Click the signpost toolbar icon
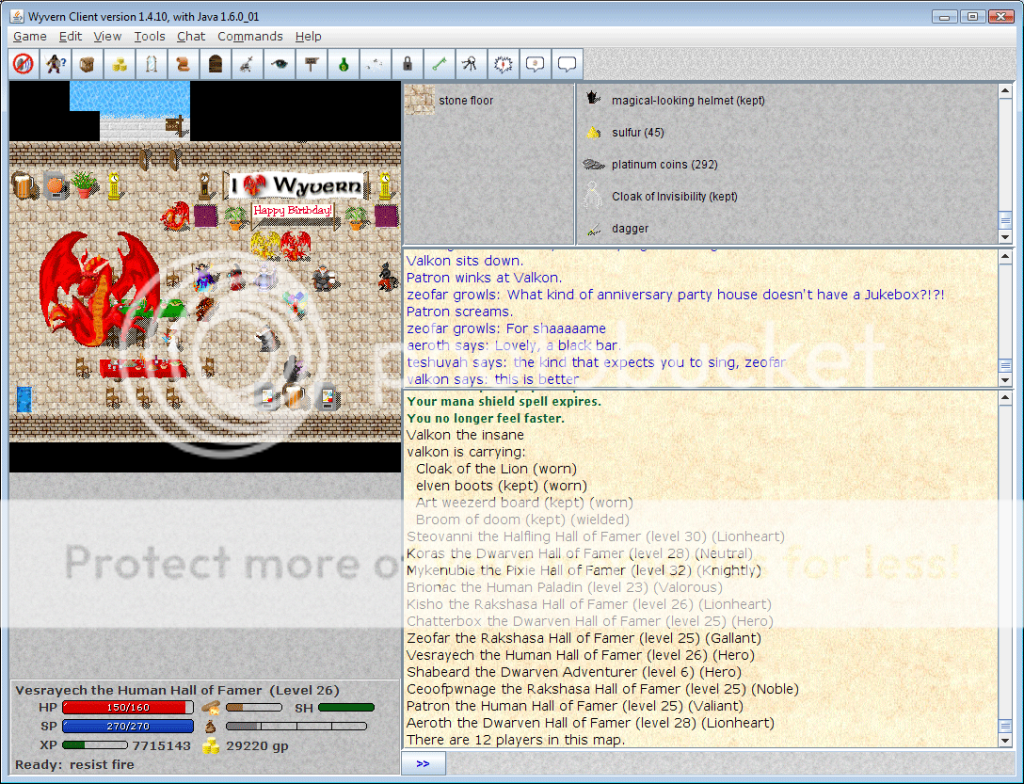Screen dimensions: 1024x784 click(x=312, y=64)
